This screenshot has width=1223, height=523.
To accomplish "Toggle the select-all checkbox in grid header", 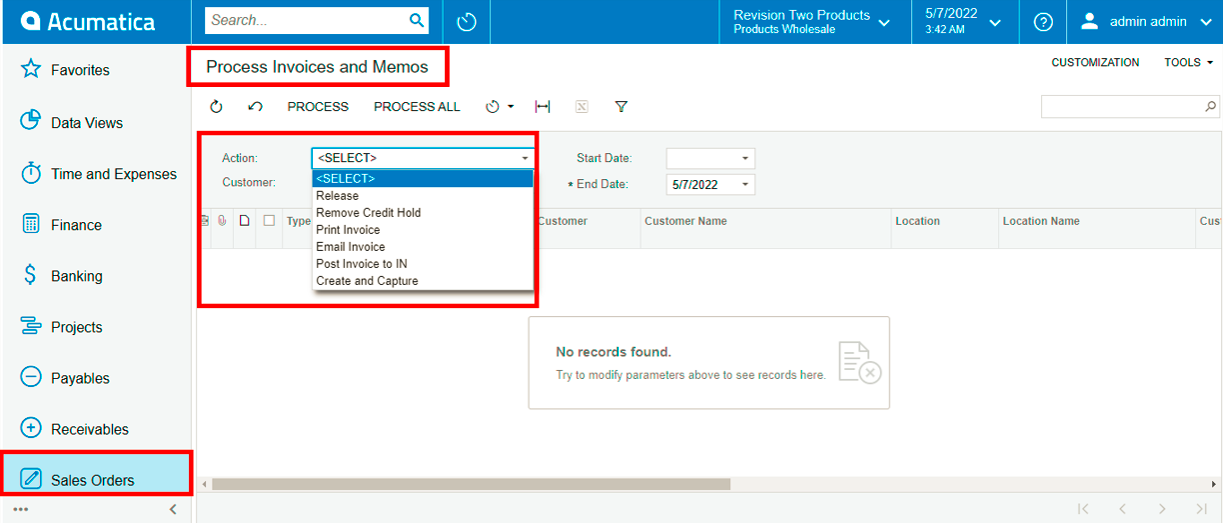I will click(x=269, y=220).
